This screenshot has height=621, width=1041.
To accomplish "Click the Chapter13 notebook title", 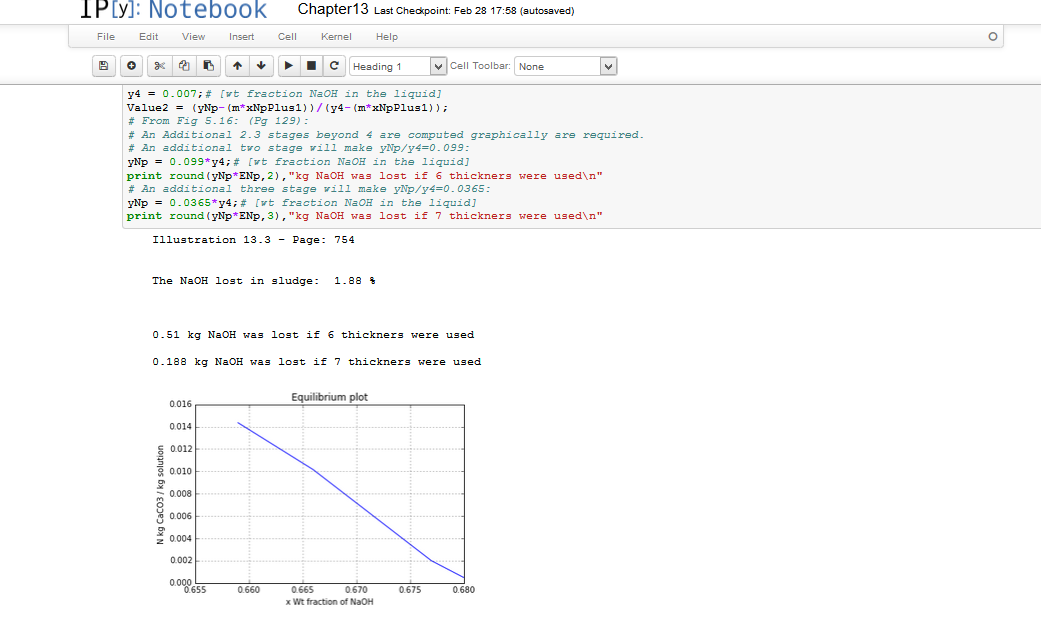I will [333, 10].
